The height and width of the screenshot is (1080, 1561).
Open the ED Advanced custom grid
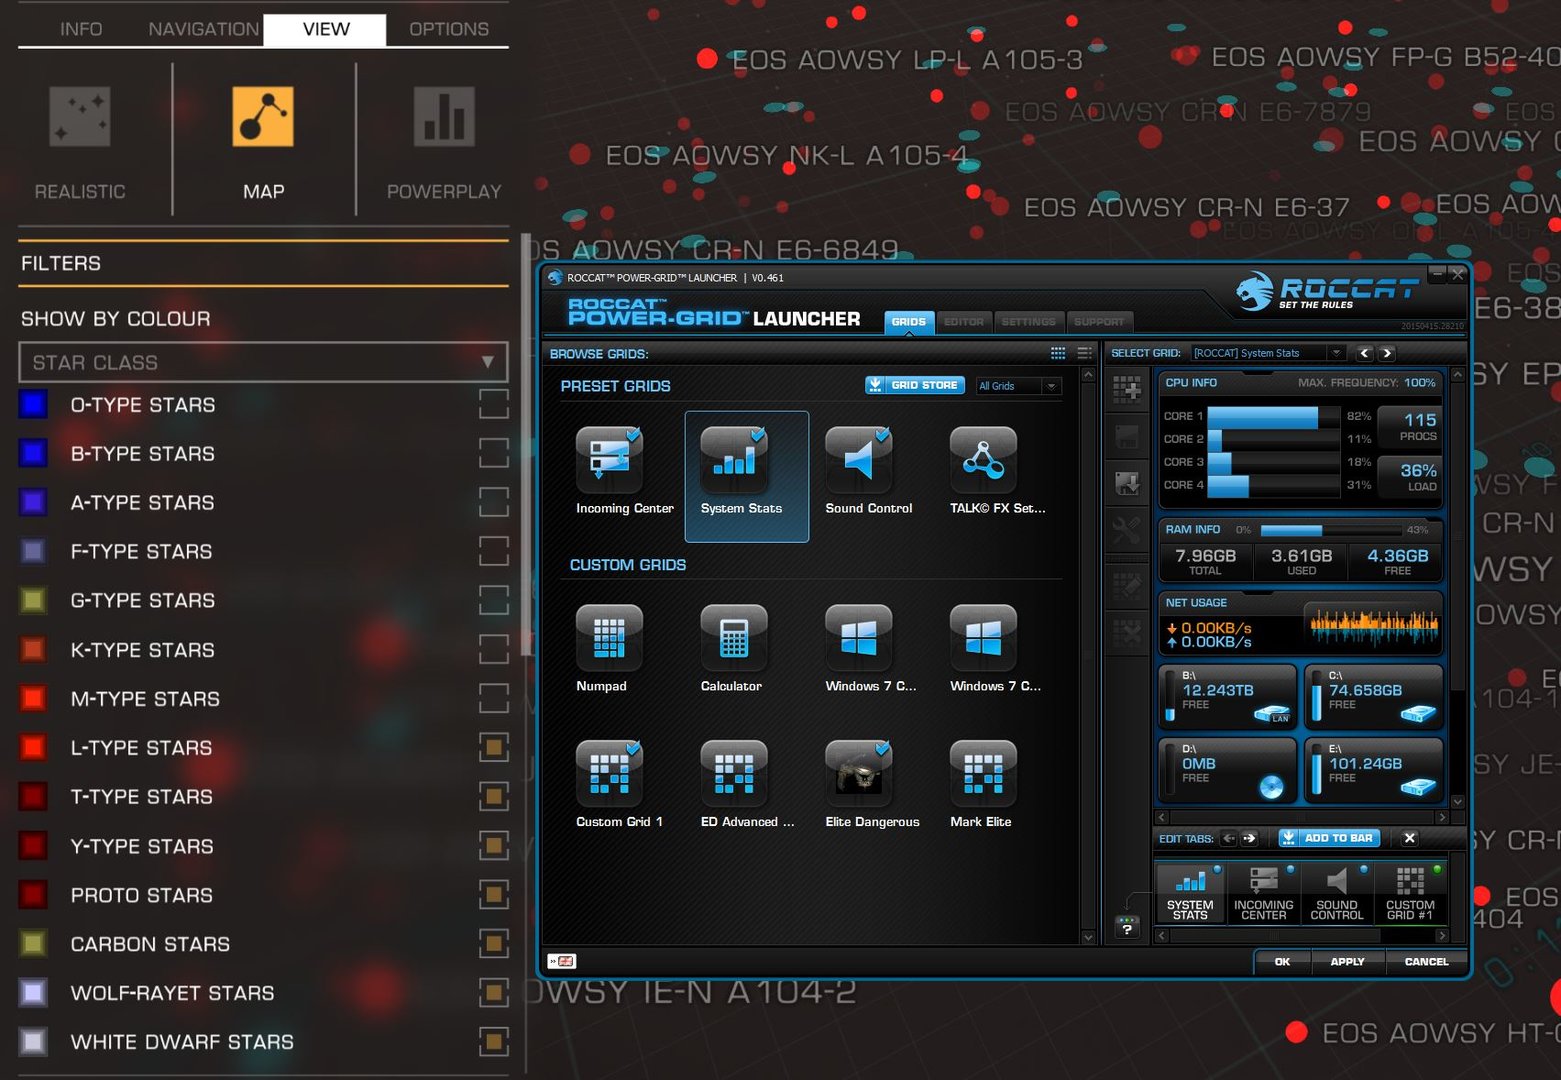click(x=734, y=774)
